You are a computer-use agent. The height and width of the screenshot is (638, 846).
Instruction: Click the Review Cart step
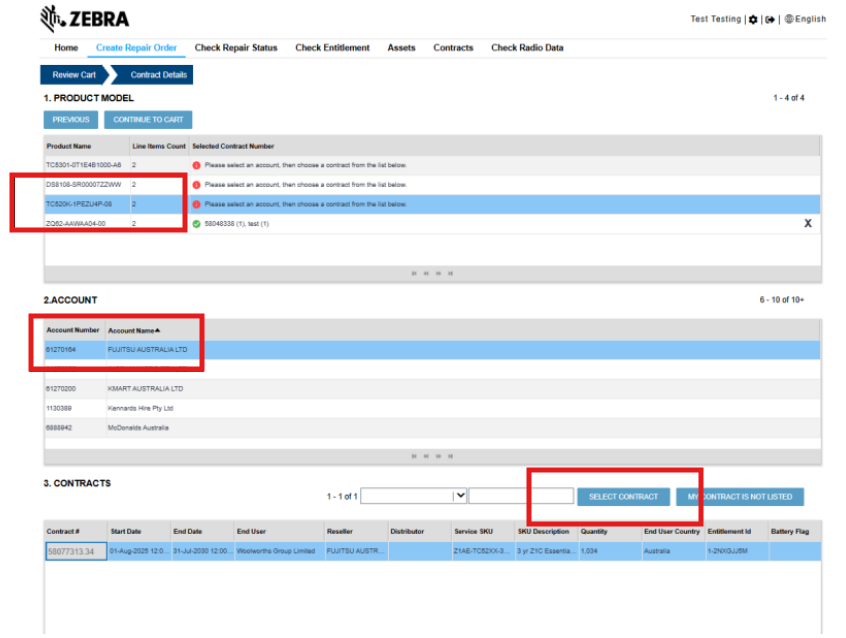pos(74,75)
